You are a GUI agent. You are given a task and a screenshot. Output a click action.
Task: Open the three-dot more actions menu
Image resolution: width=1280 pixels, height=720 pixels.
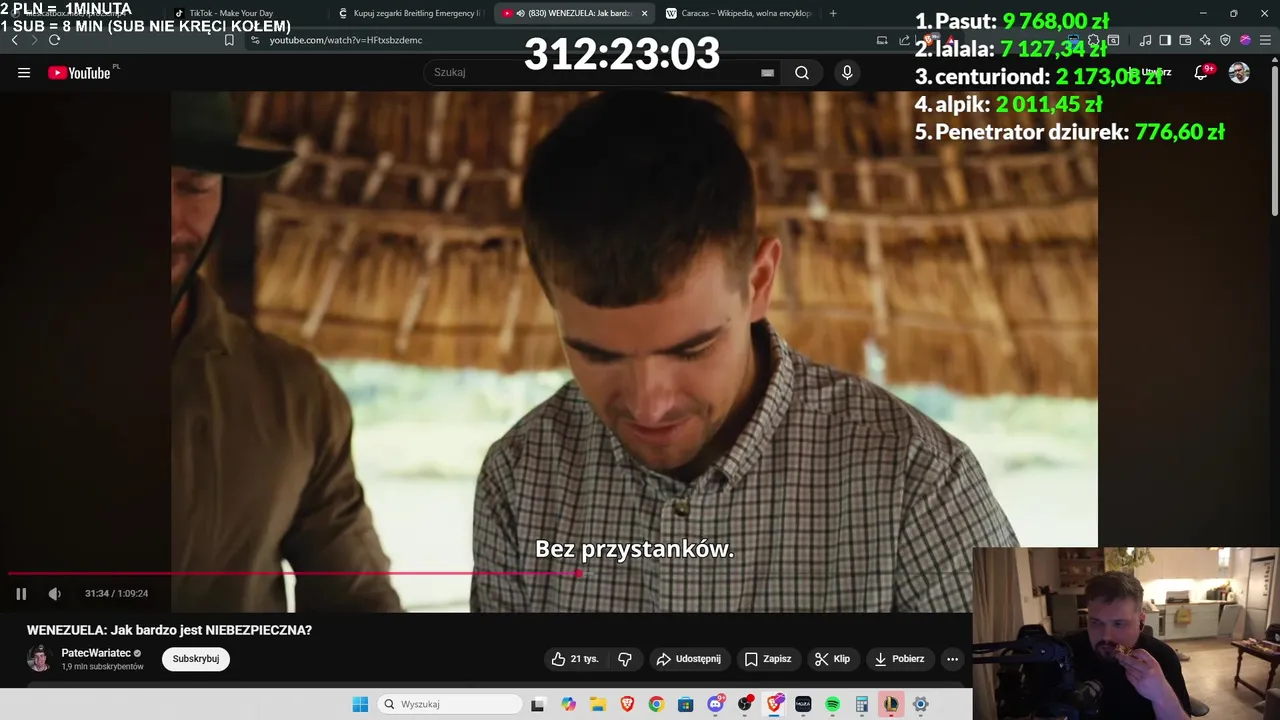click(952, 659)
